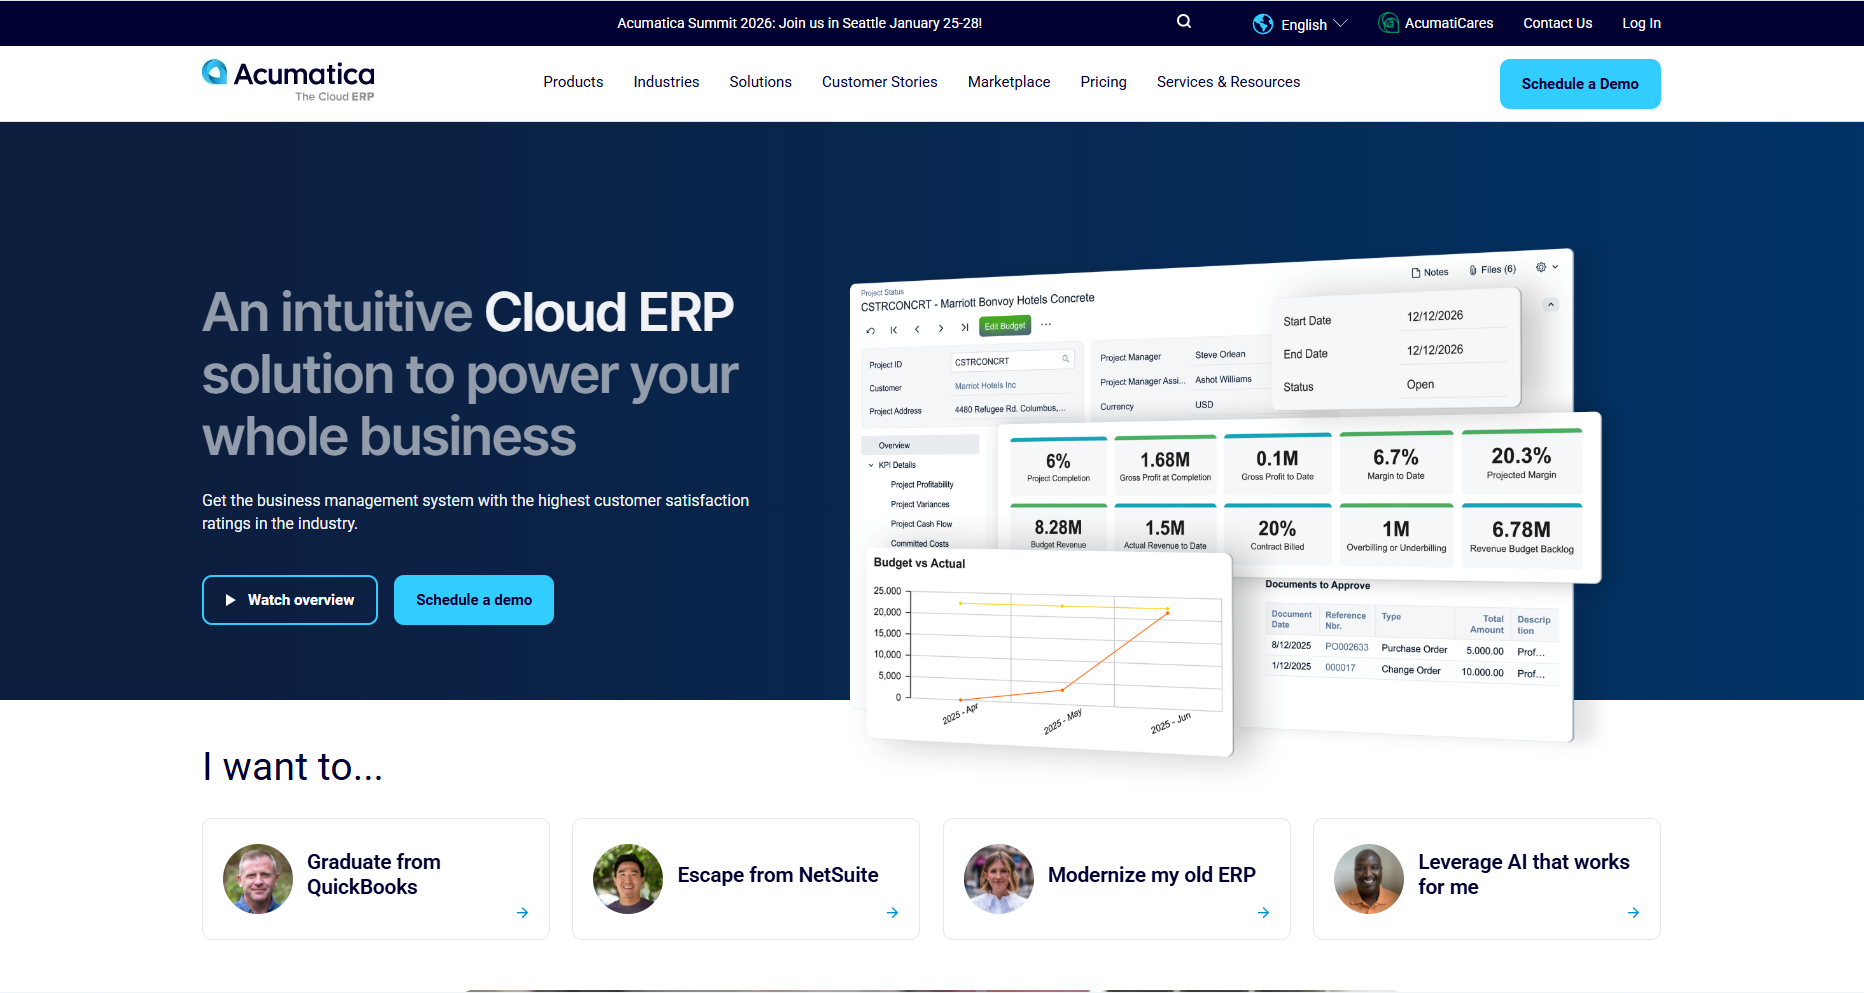This screenshot has width=1864, height=993.
Task: Expand the English language dropdown
Action: (x=1343, y=23)
